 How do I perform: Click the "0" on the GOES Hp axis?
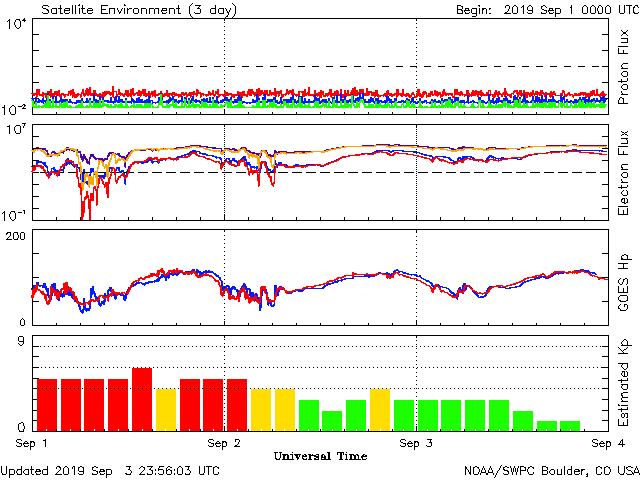[22, 322]
